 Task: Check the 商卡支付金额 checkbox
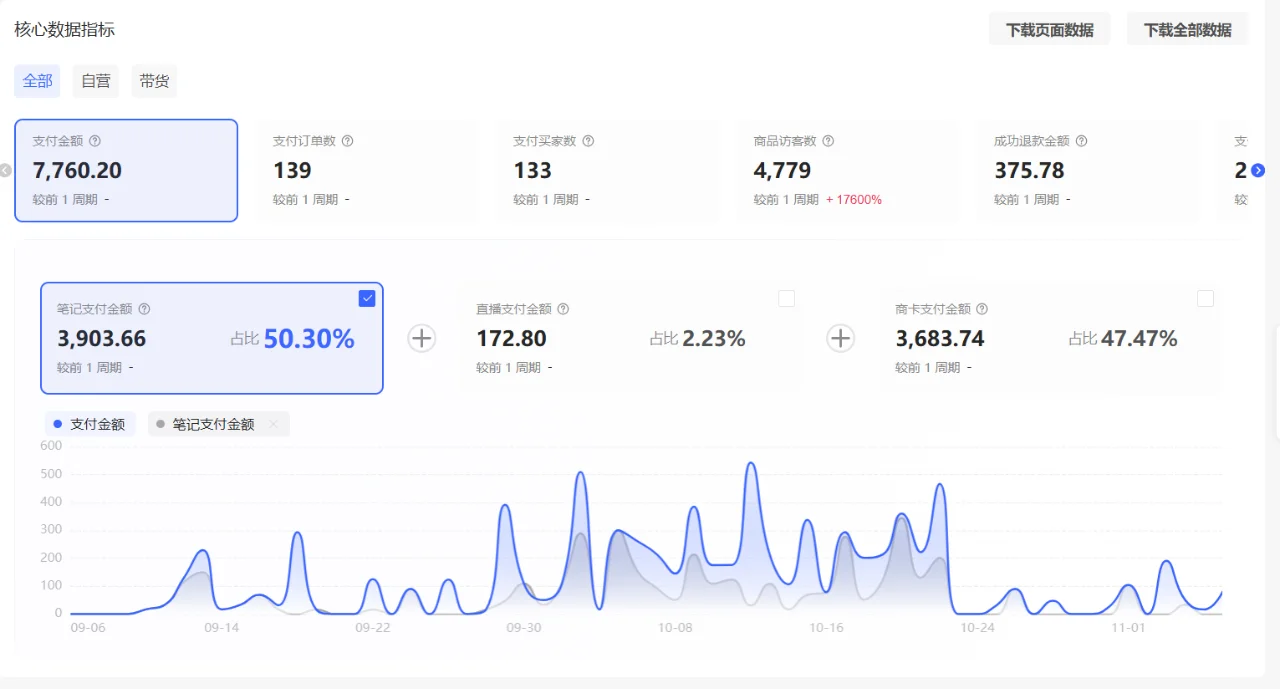click(1206, 298)
